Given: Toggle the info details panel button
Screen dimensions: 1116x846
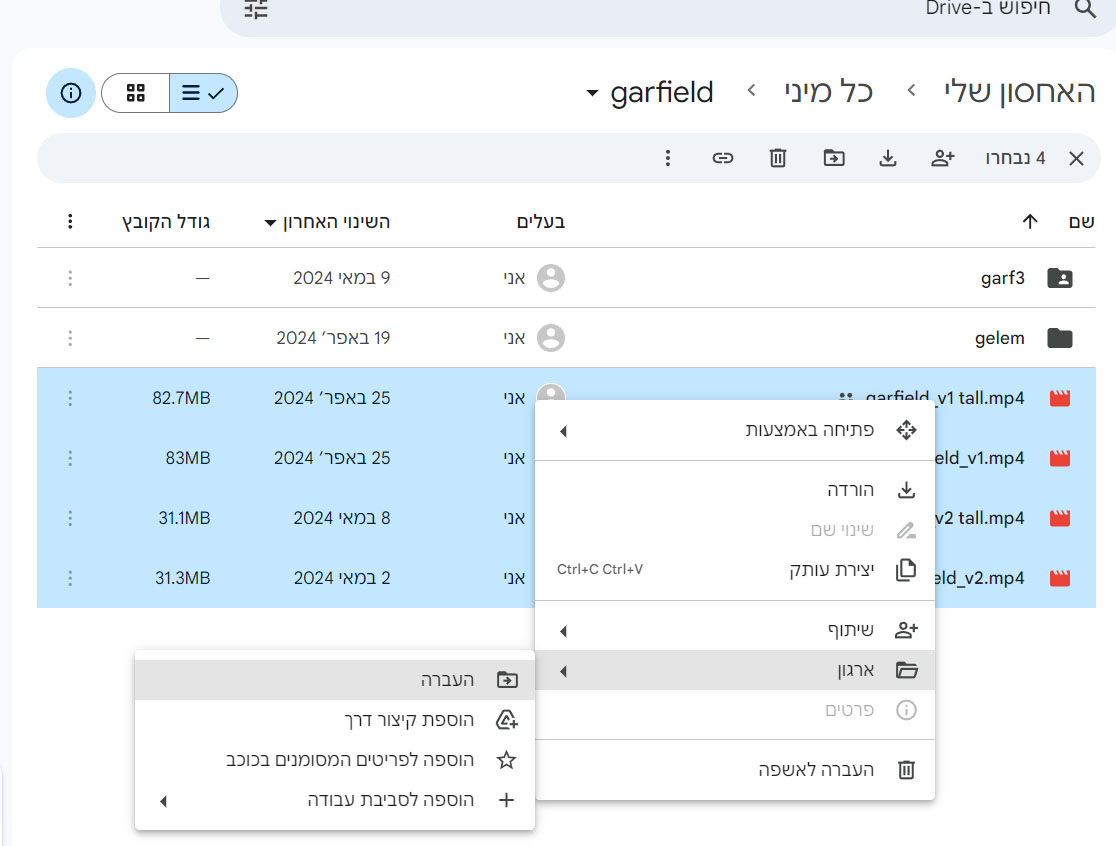Looking at the screenshot, I should coord(70,93).
